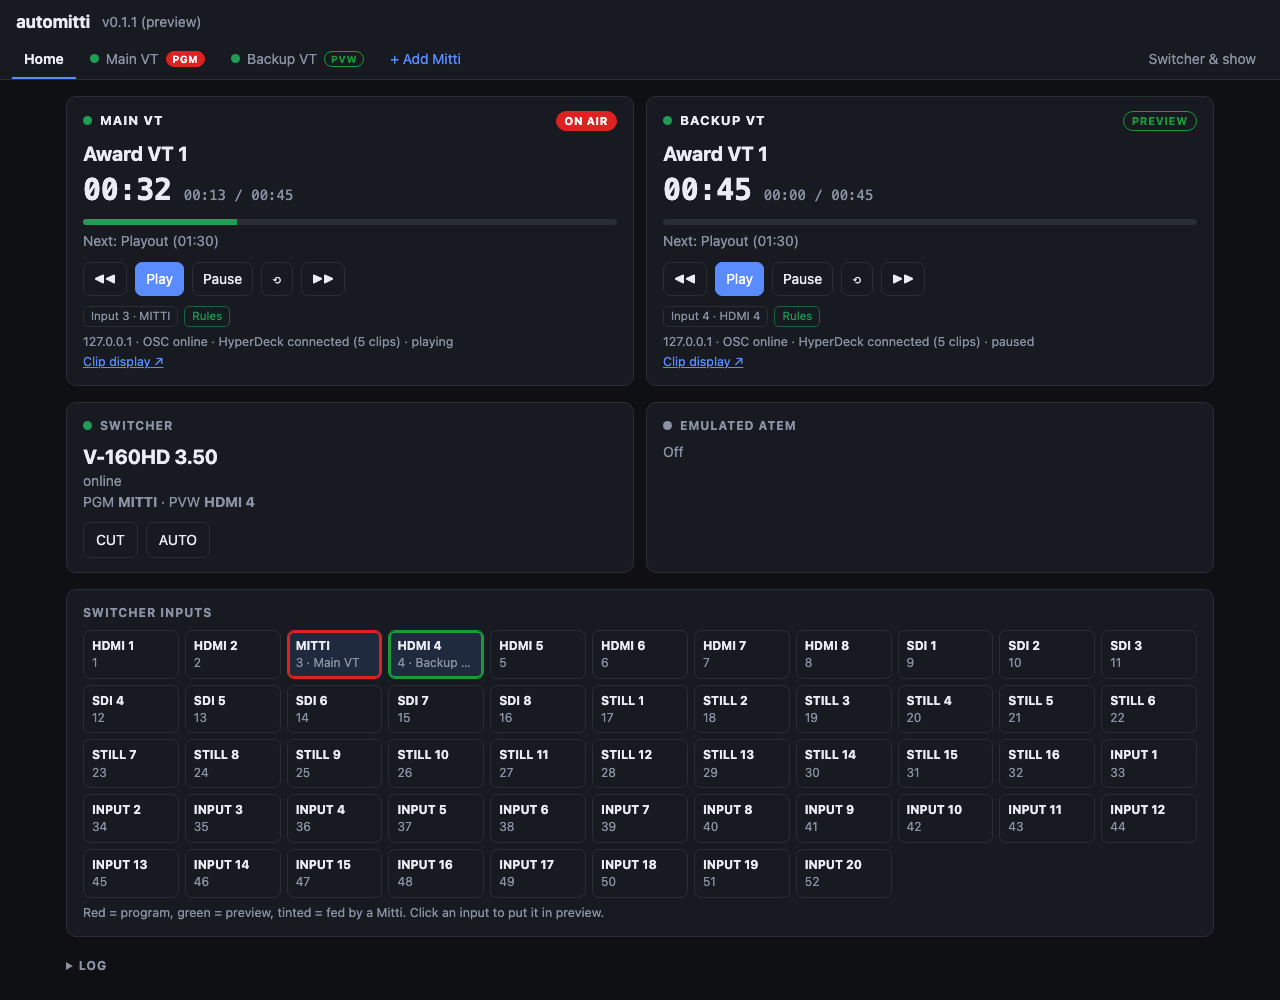Put SDI 3 input in preview
The height and width of the screenshot is (1000, 1280).
(1149, 654)
